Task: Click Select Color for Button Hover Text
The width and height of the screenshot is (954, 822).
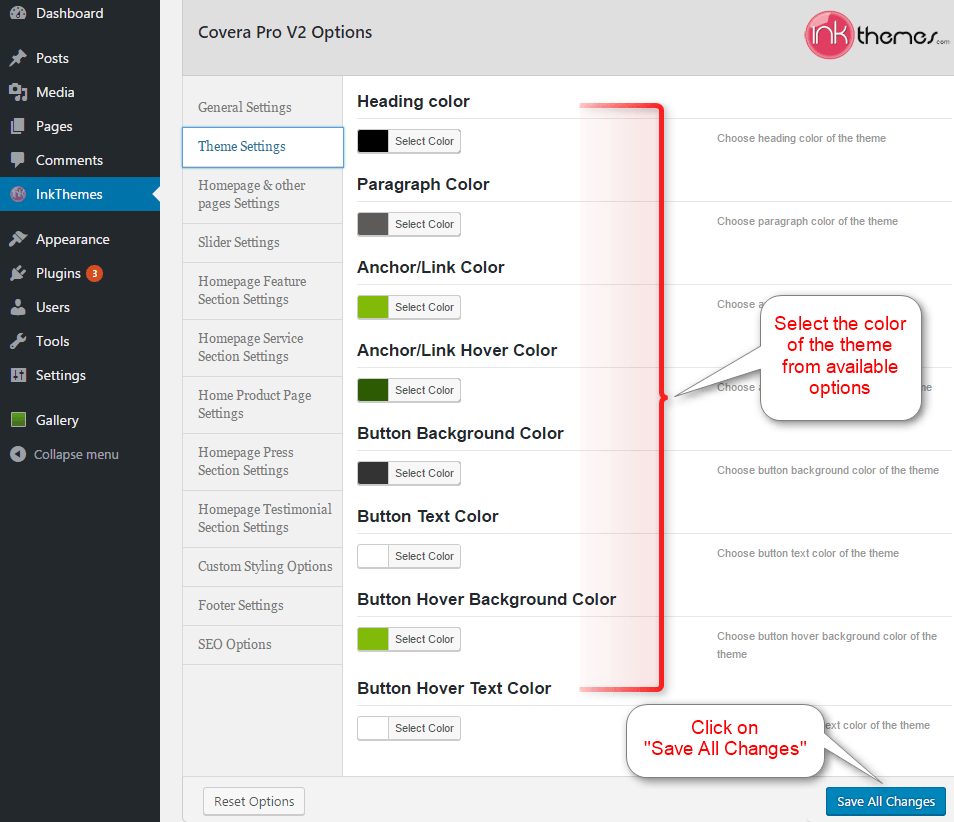Action: click(x=424, y=728)
